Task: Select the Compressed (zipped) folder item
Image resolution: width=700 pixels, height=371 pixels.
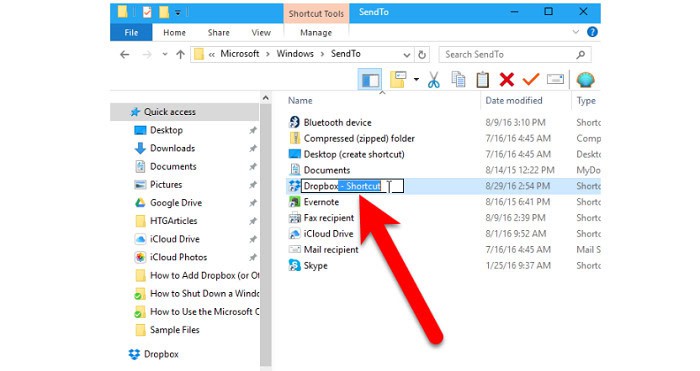Action: [x=359, y=138]
